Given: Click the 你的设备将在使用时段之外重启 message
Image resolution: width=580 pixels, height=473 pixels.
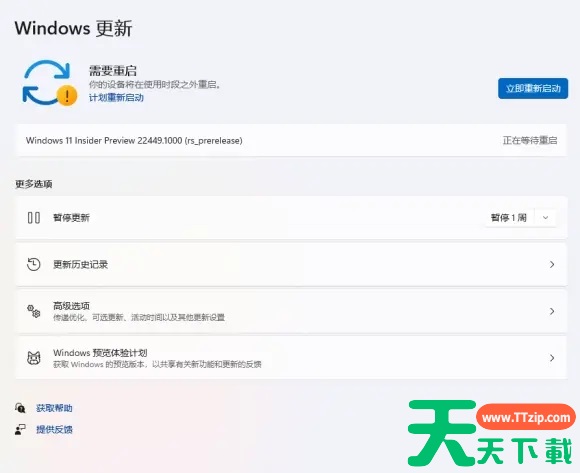Looking at the screenshot, I should (155, 85).
